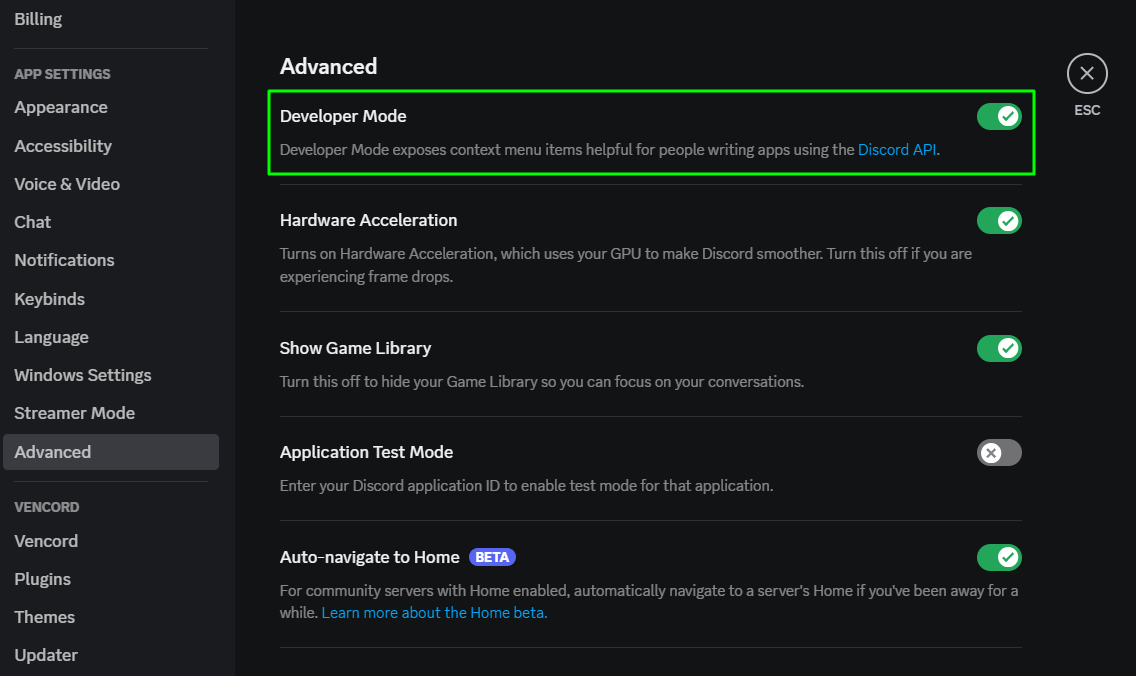Screen dimensions: 1136x676
Task: Click the Show Game Library title
Action: (x=355, y=349)
